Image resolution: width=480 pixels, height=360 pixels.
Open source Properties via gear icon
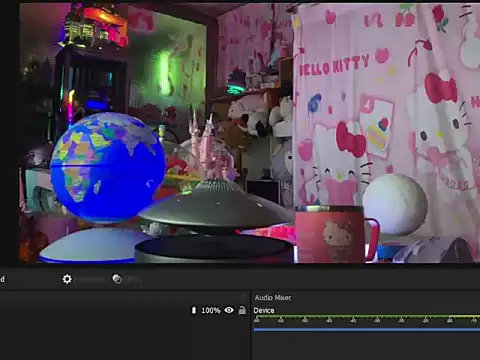click(x=67, y=279)
